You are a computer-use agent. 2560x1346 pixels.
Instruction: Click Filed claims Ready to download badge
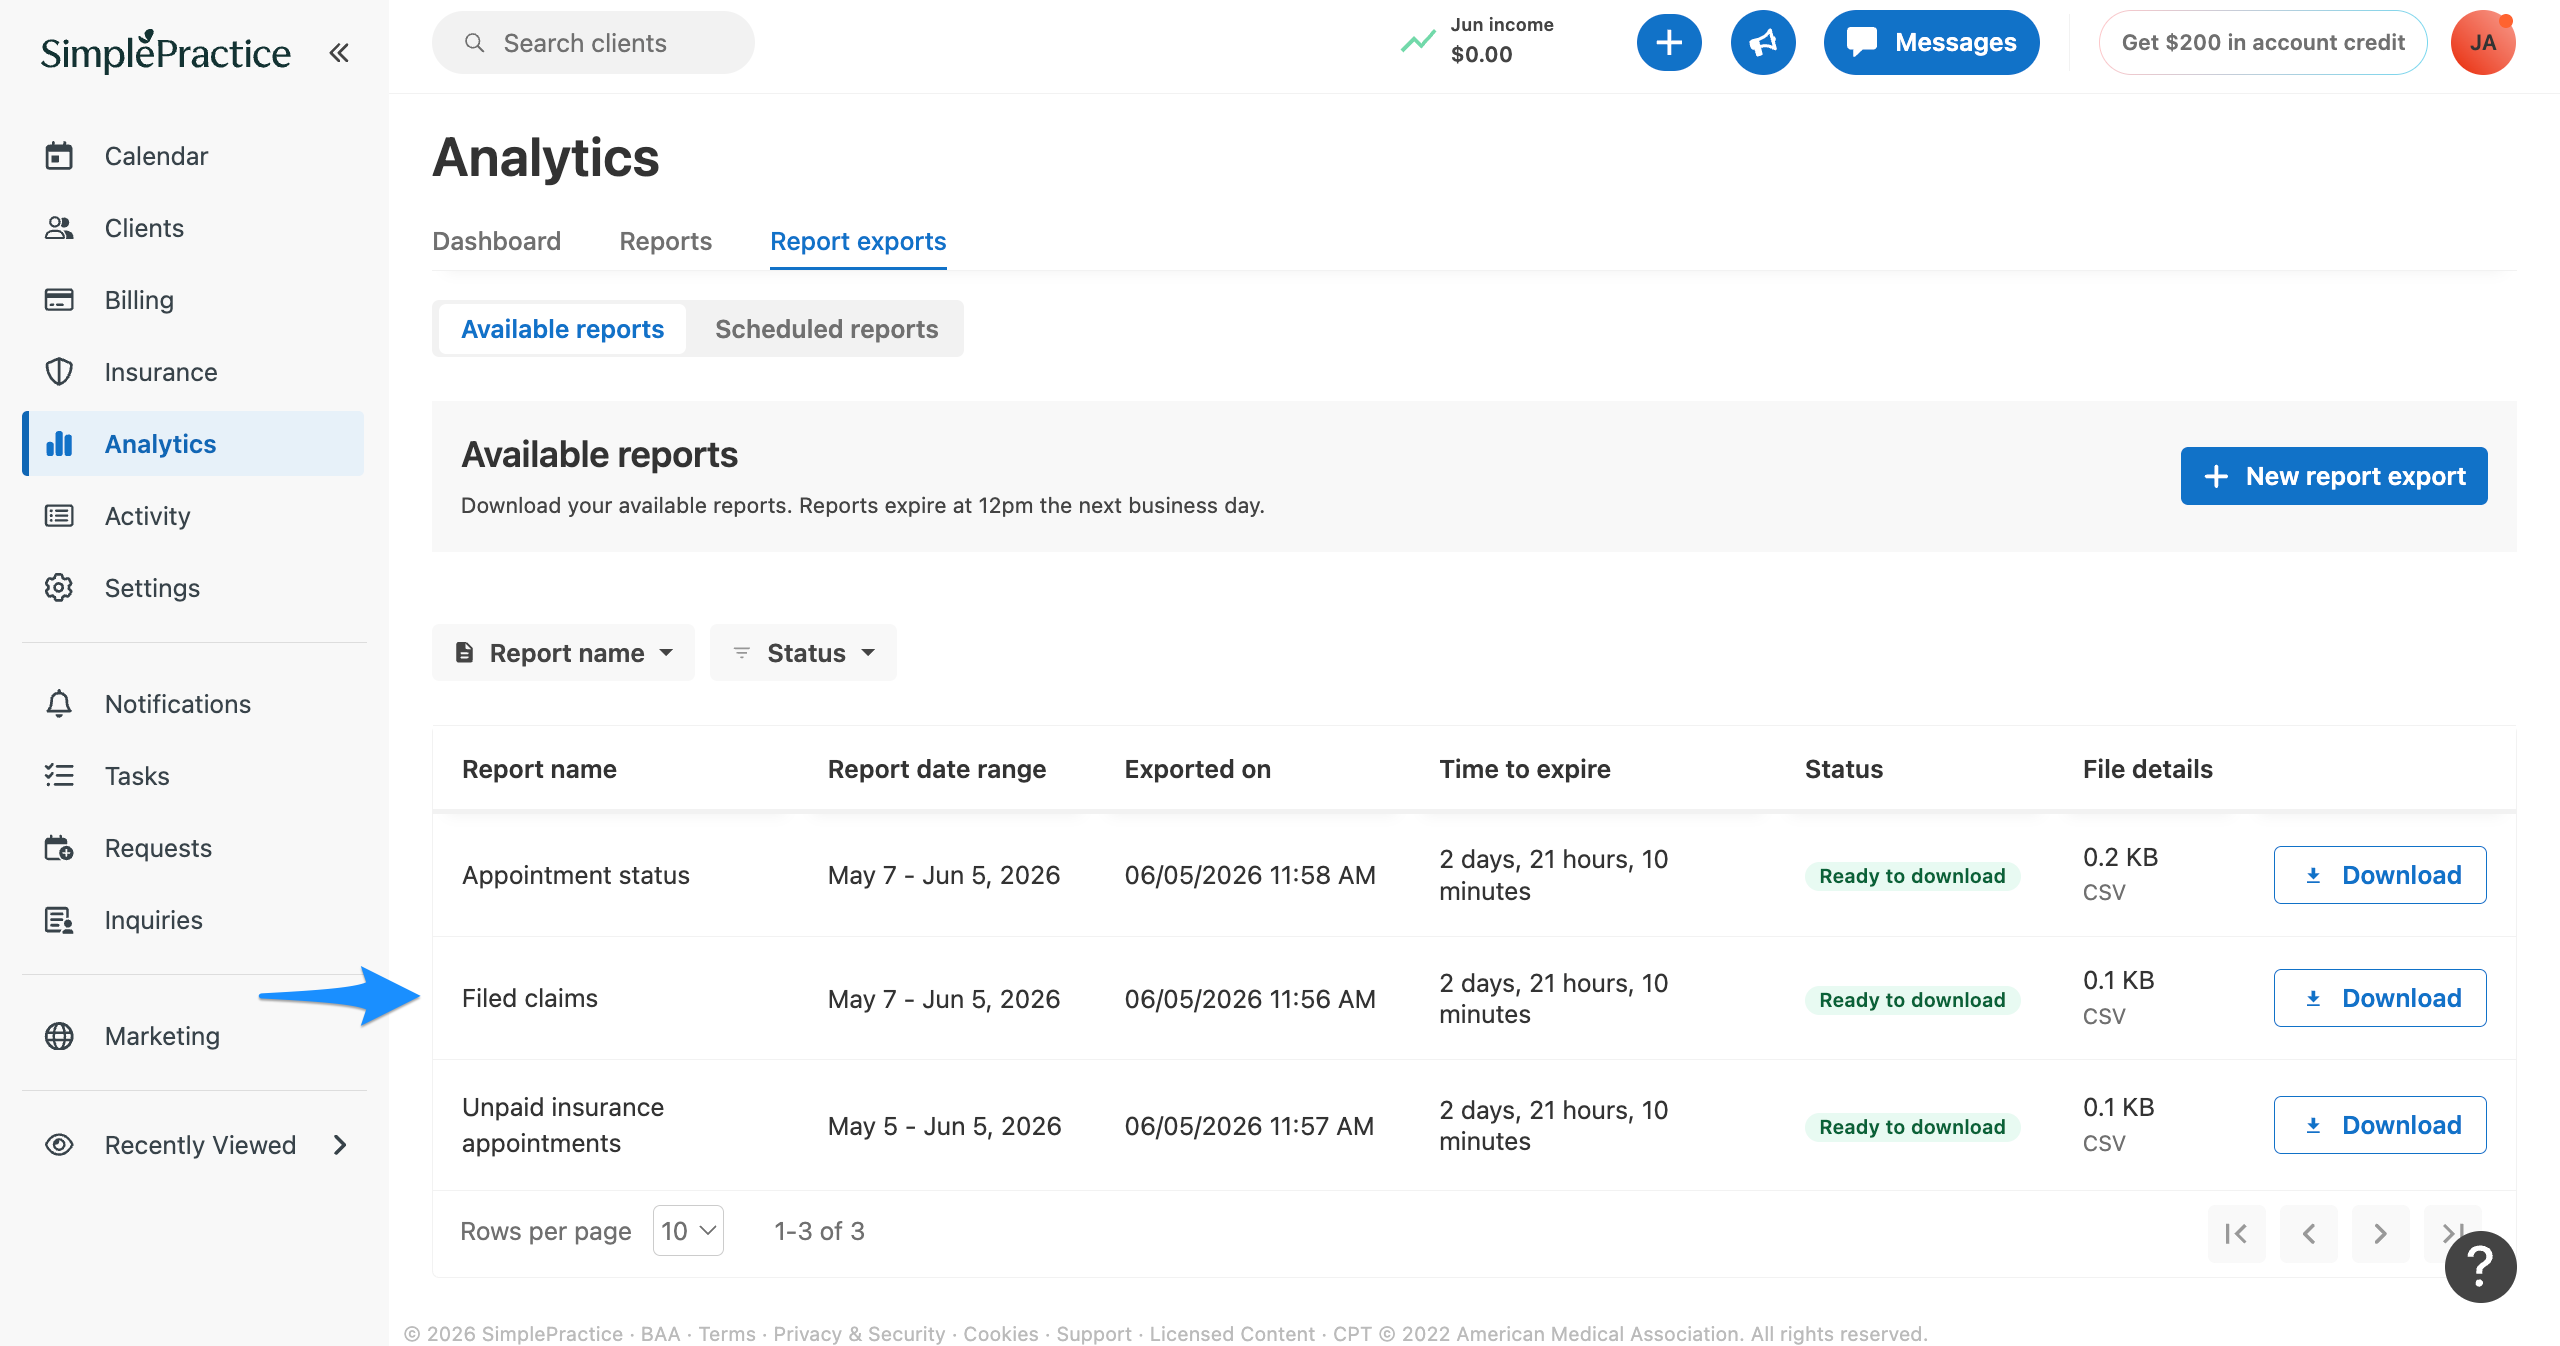coord(1912,1000)
